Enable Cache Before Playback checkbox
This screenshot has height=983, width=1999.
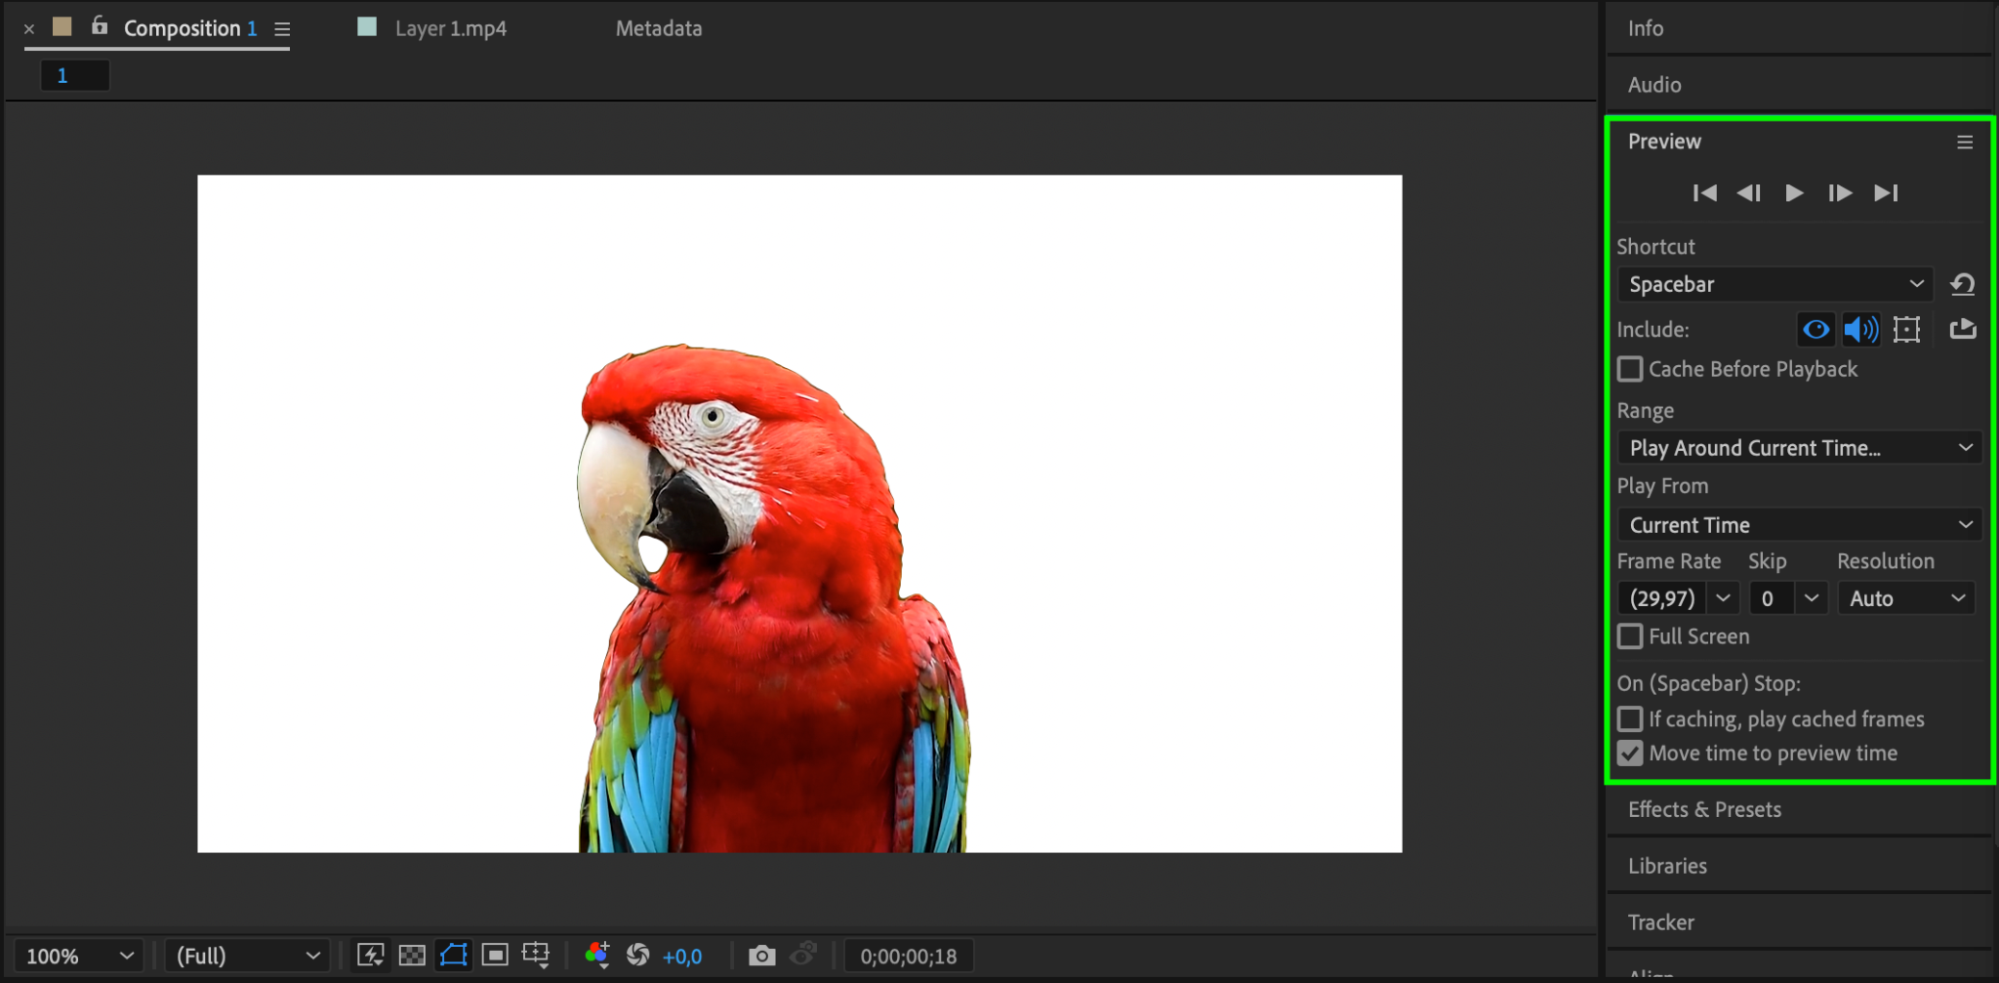click(1630, 369)
